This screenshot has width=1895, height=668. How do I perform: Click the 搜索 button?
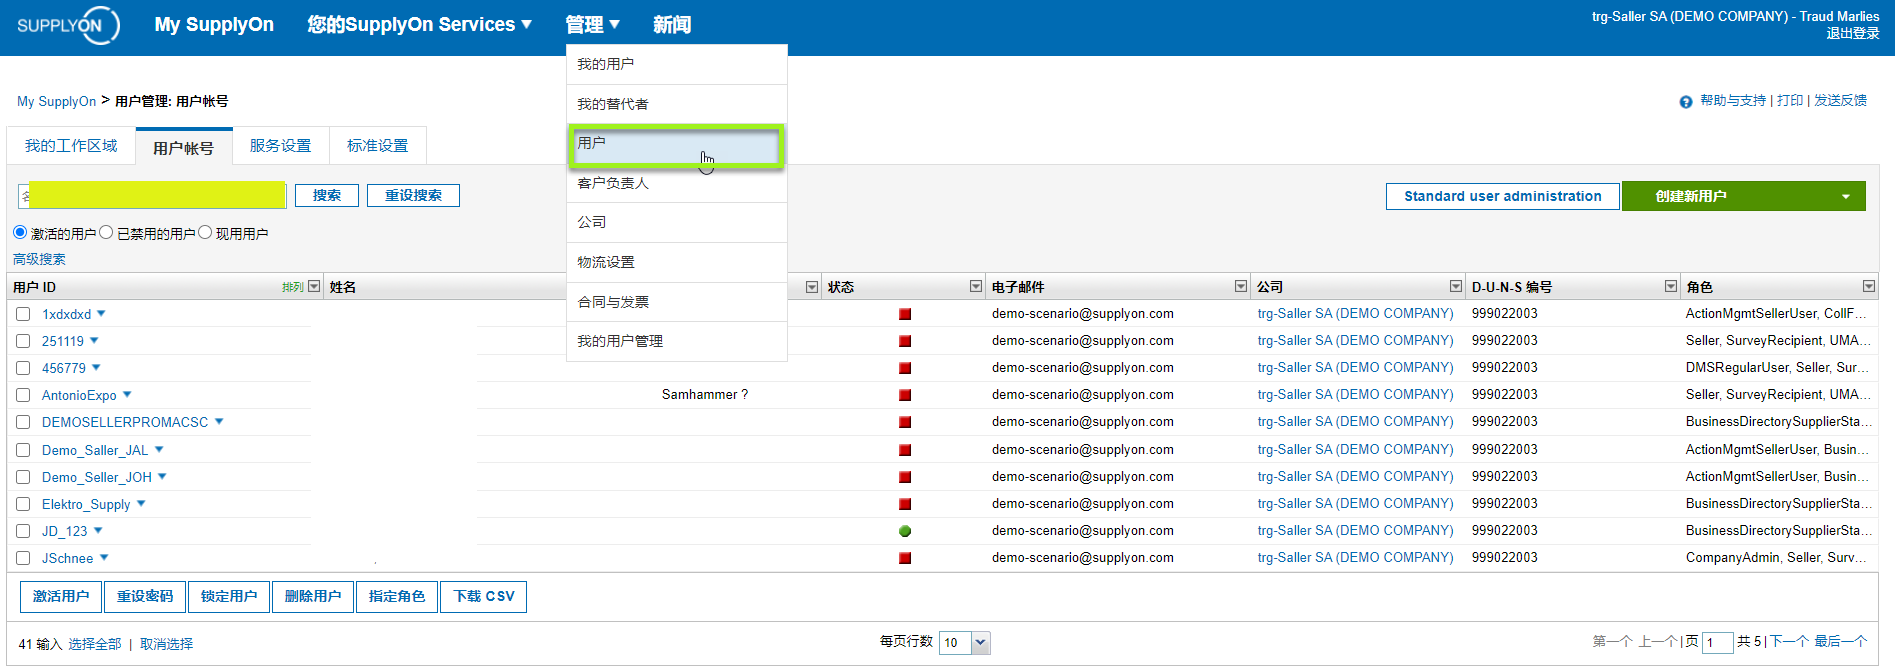327,196
